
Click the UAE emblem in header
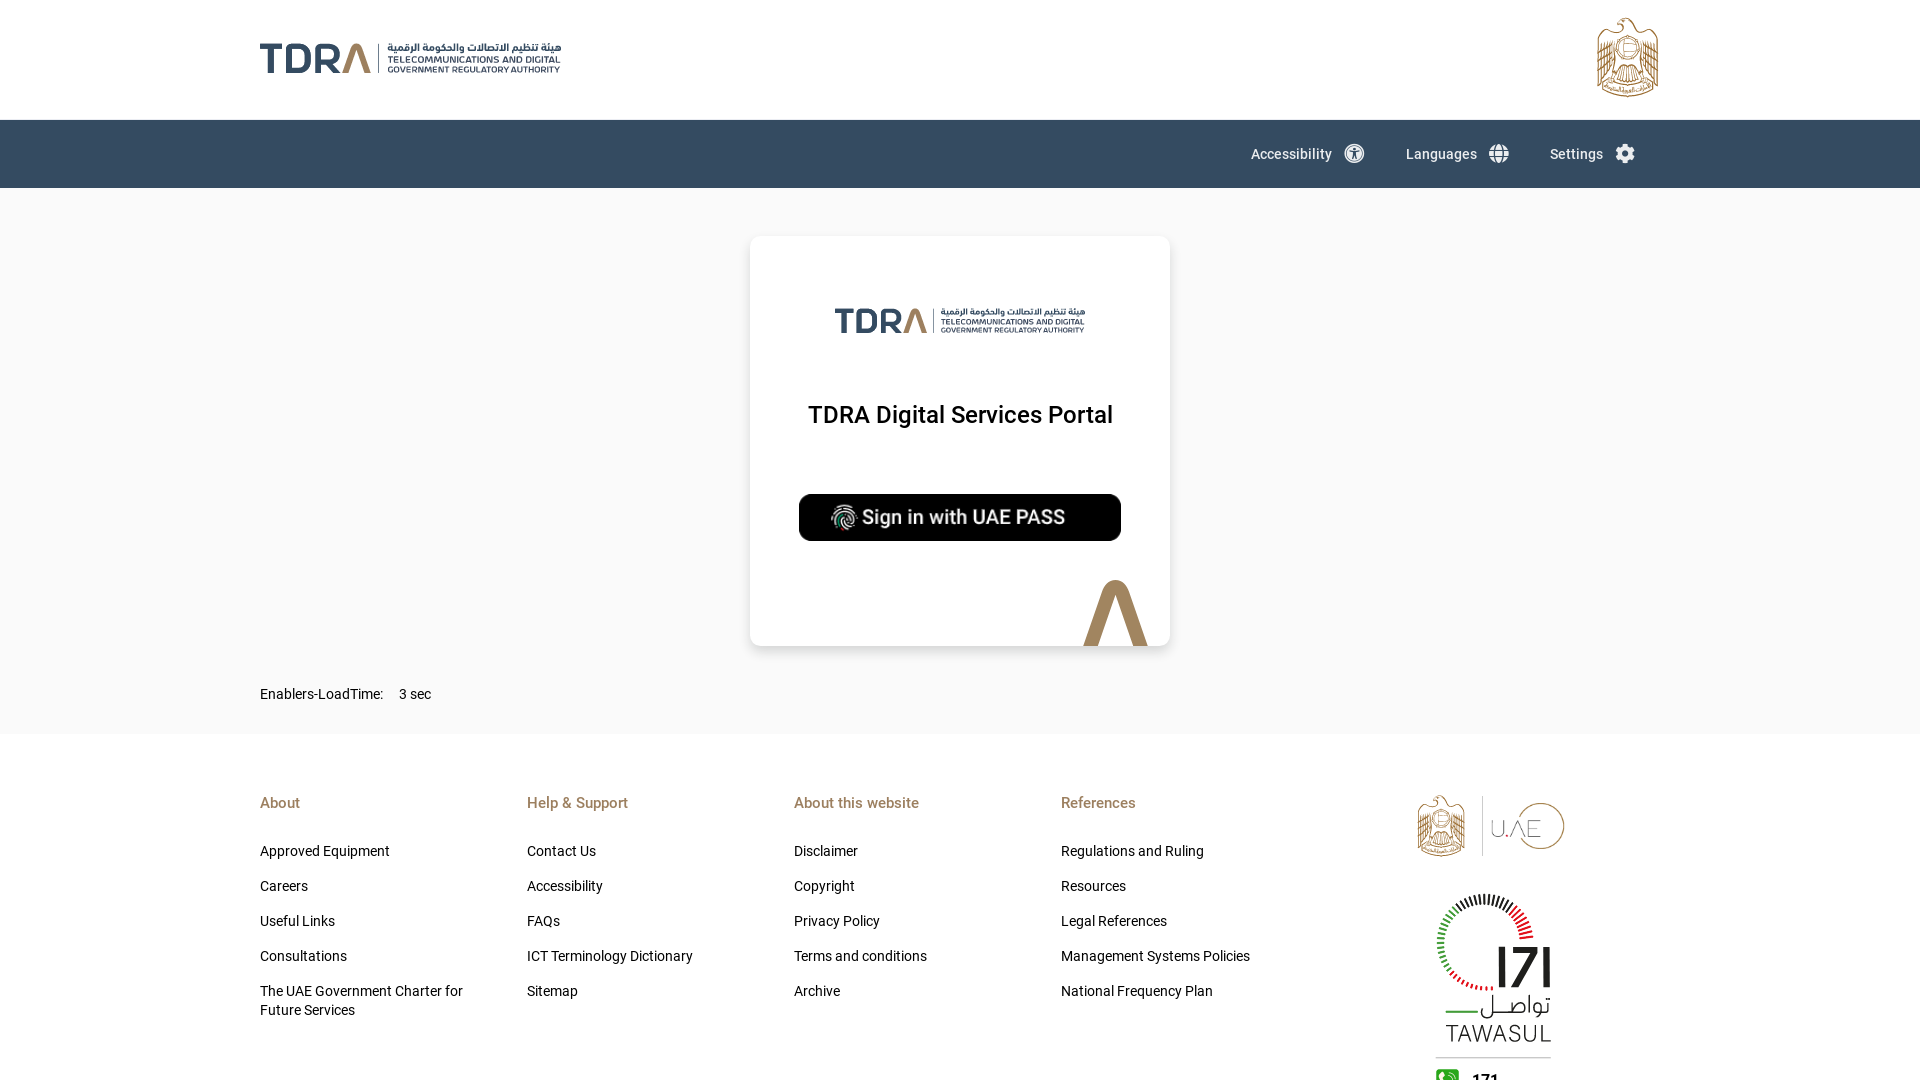tap(1627, 58)
